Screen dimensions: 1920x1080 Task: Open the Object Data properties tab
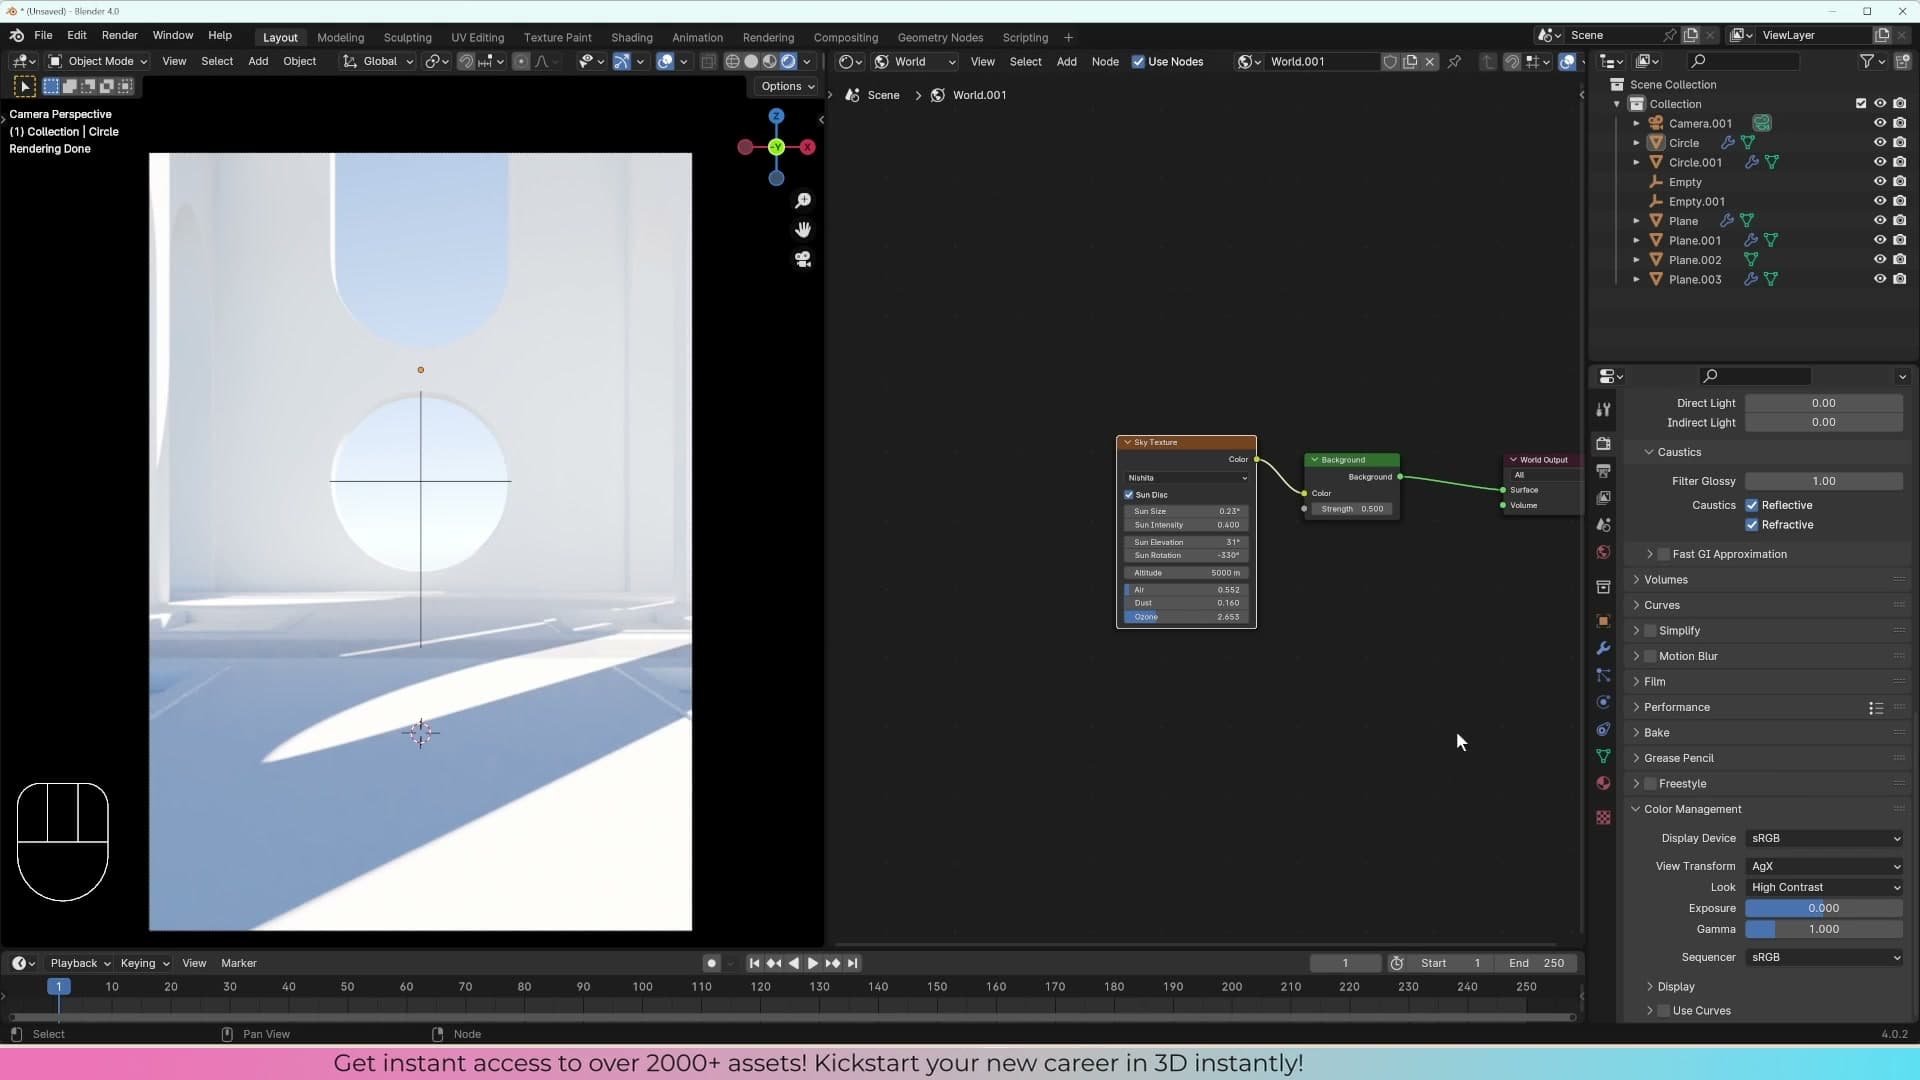1603,756
